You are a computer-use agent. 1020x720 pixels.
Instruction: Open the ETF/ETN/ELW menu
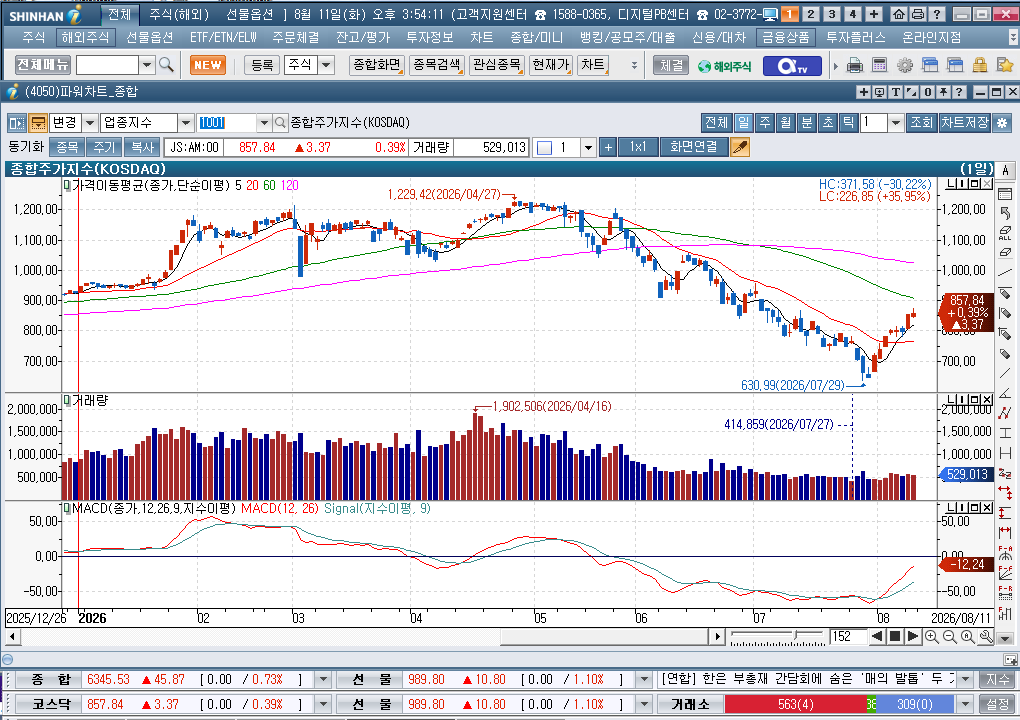[x=223, y=38]
